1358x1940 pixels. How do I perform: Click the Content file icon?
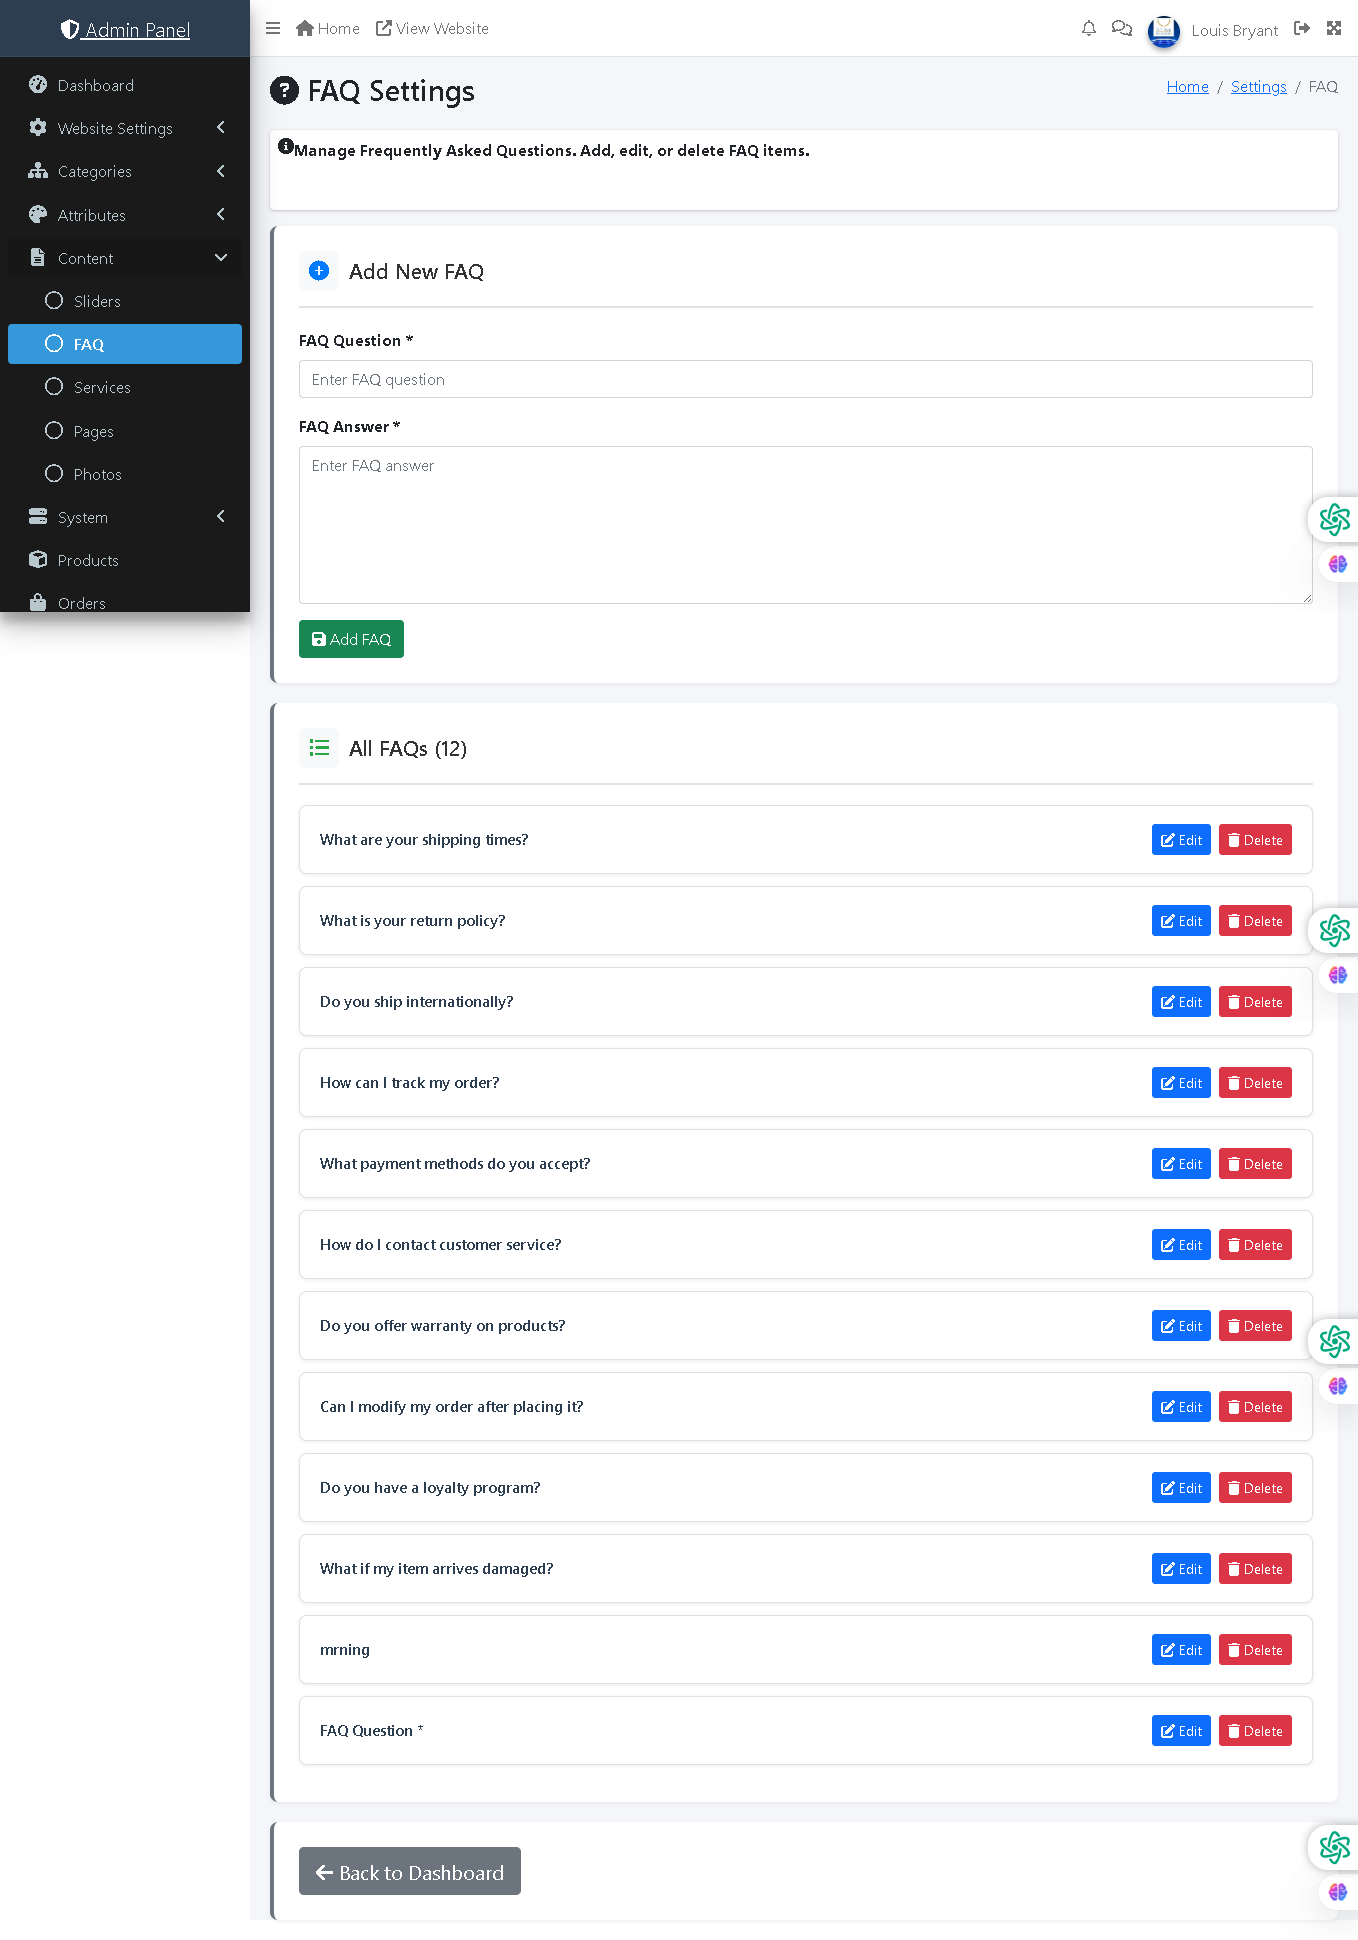pyautogui.click(x=38, y=257)
